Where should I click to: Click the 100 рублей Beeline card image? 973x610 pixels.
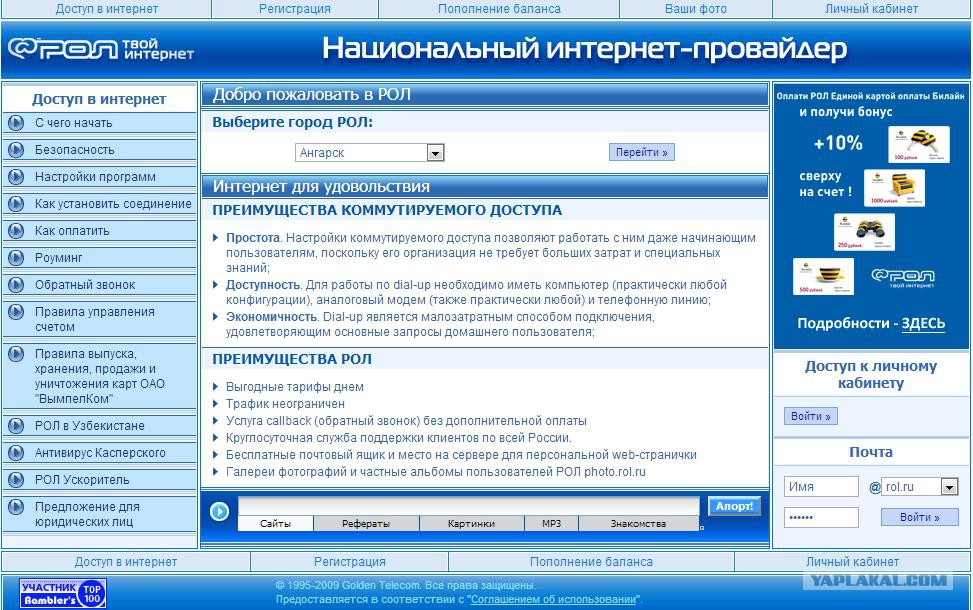tap(918, 145)
